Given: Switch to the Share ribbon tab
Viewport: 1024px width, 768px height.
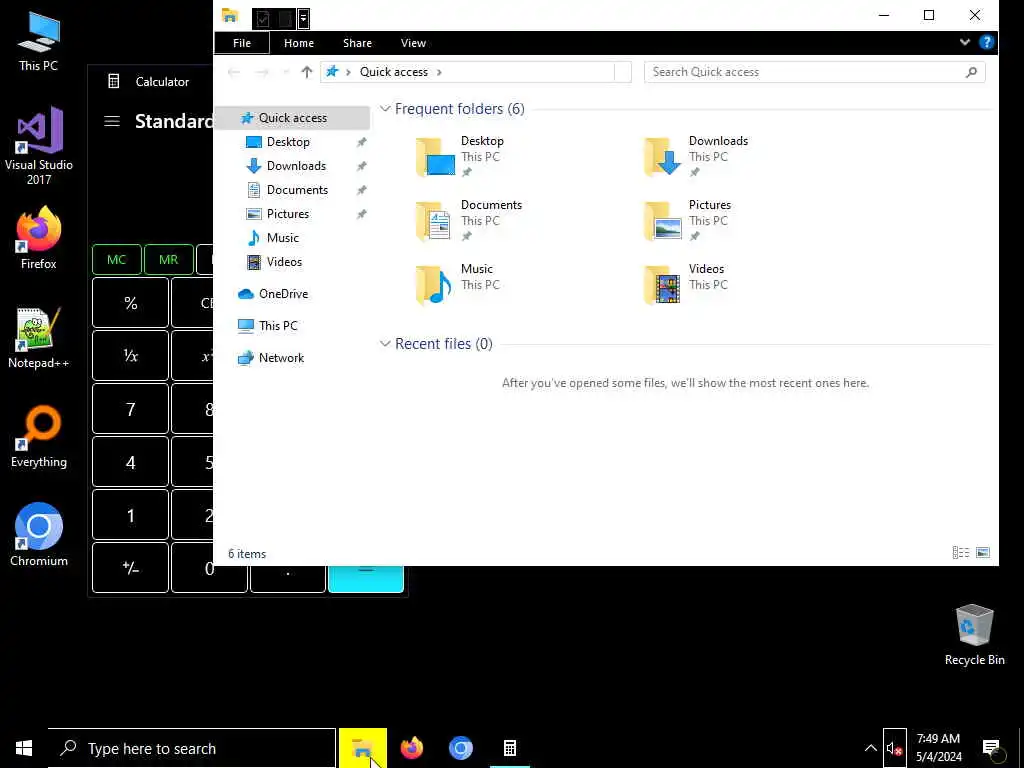Looking at the screenshot, I should (357, 43).
